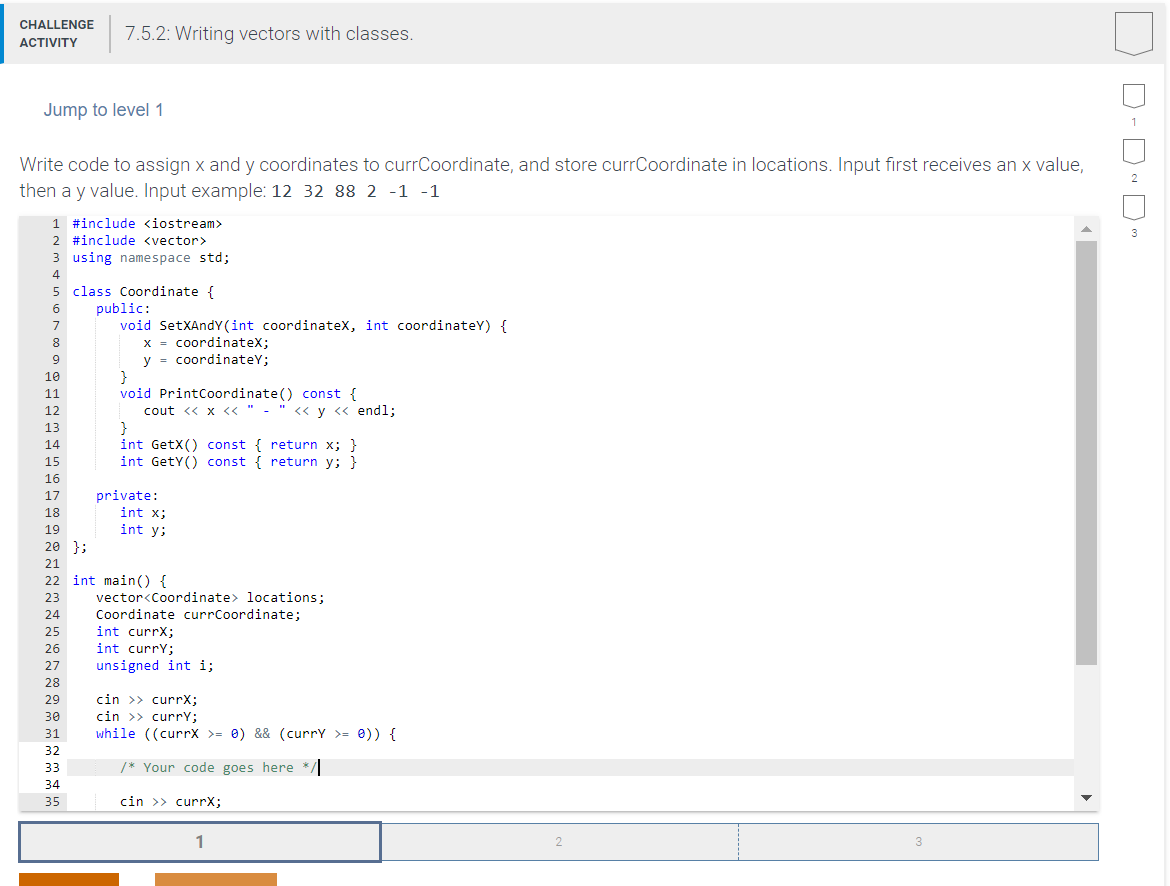Click the level 3 bookmark icon on the right
Image resolution: width=1170 pixels, height=886 pixels.
1133,208
